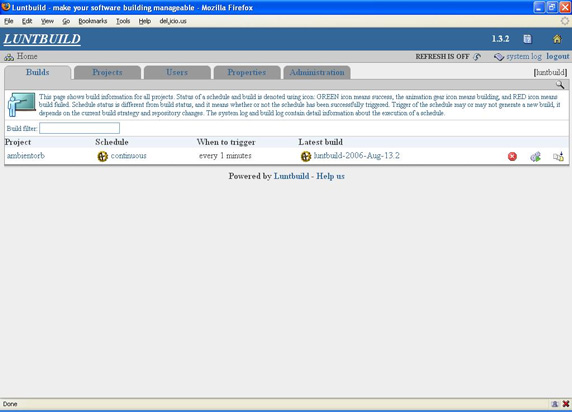The image size is (572, 412).
Task: Click the latest build status icon
Action: [306, 157]
